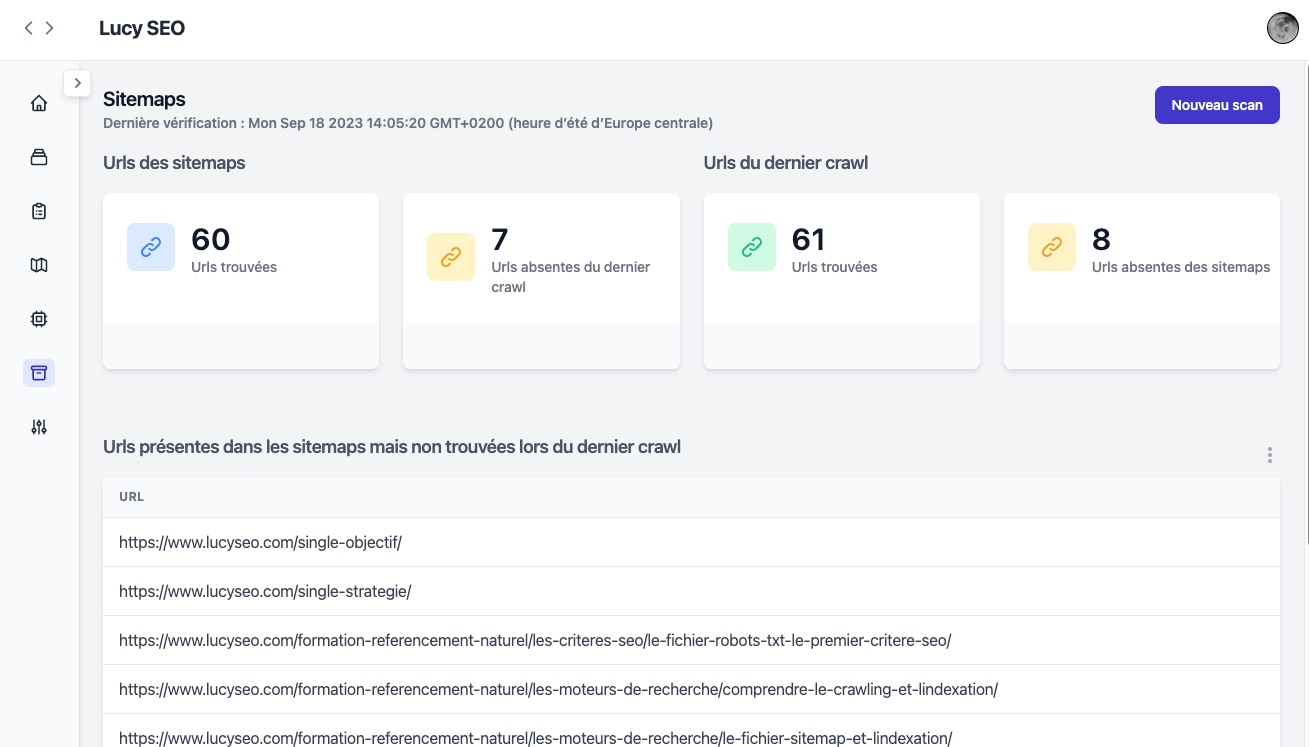
Task: Click the blue link icon beside 60 Urls trouvées
Action: point(151,247)
